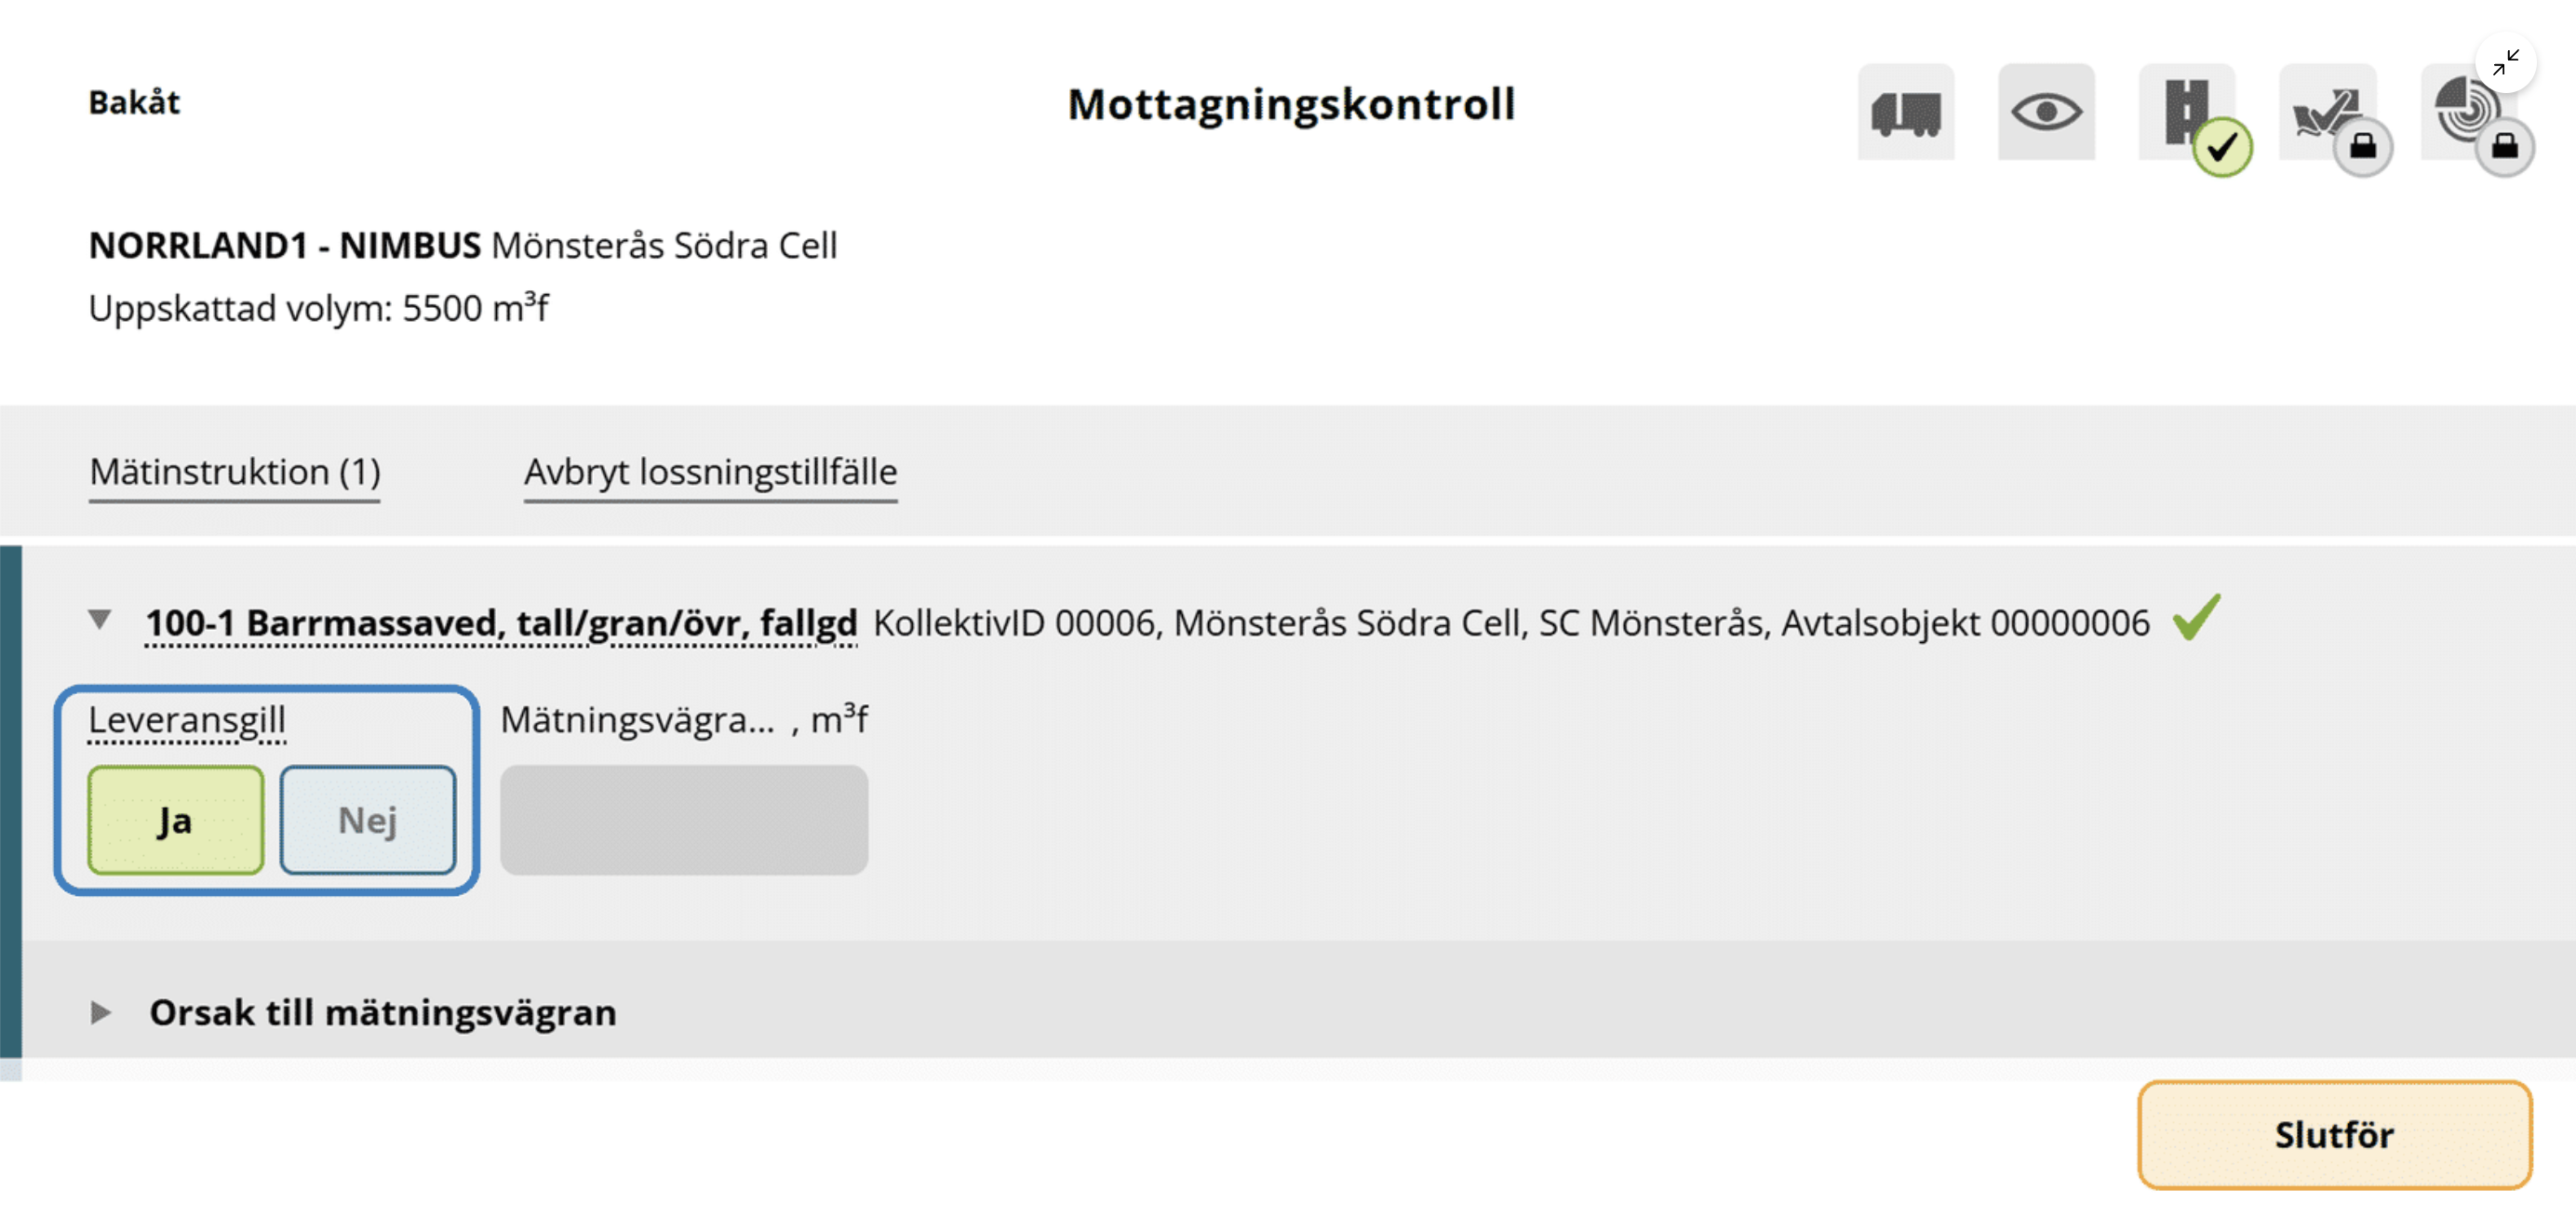Select Ja for Leveransgill
2576x1217 pixels.
[x=176, y=820]
